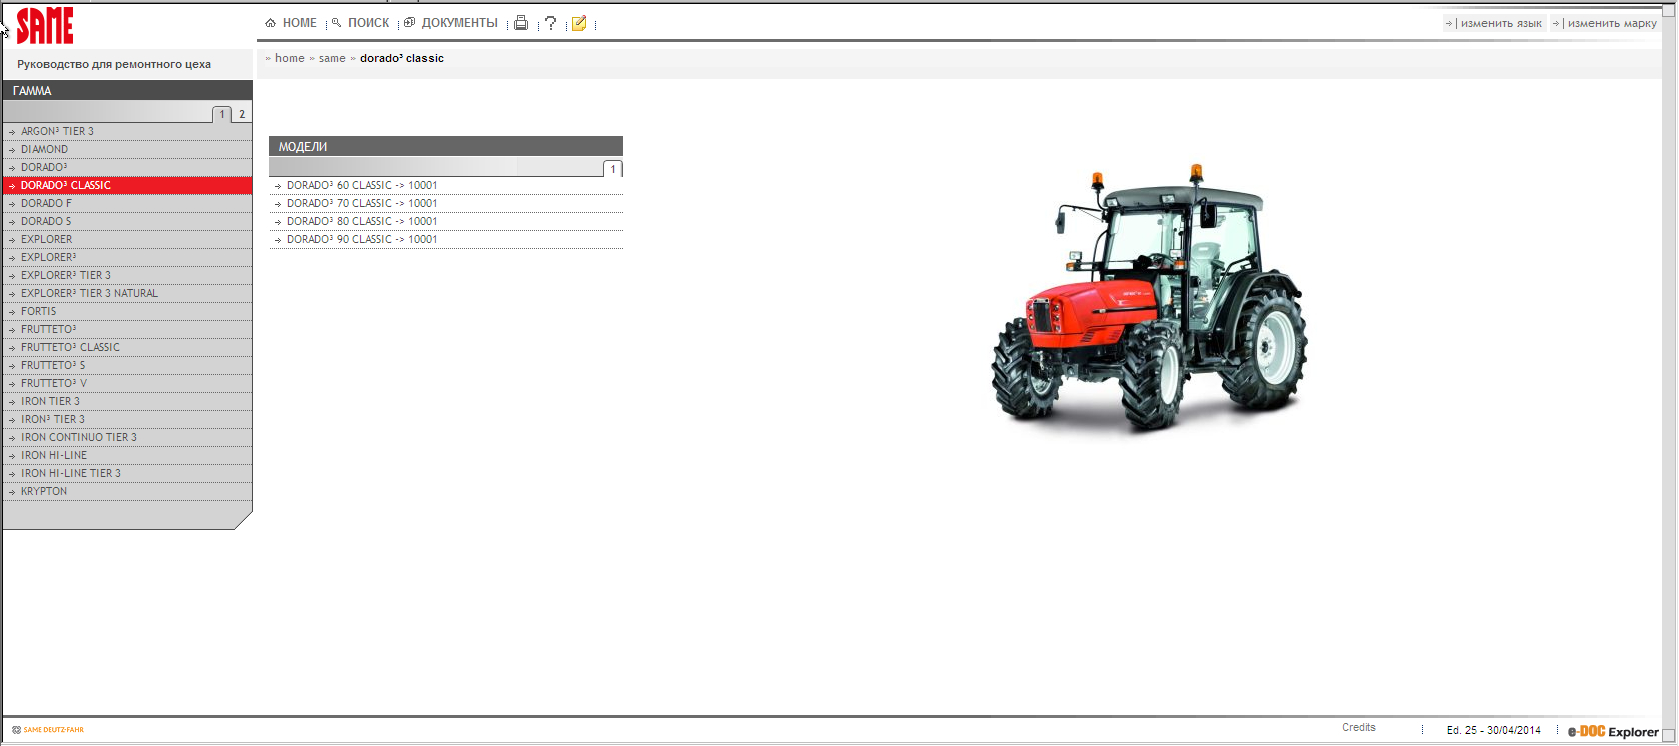The height and width of the screenshot is (746, 1679).
Task: Choose FRUTTETO³ CLASSIC in range list
Action: tap(70, 347)
